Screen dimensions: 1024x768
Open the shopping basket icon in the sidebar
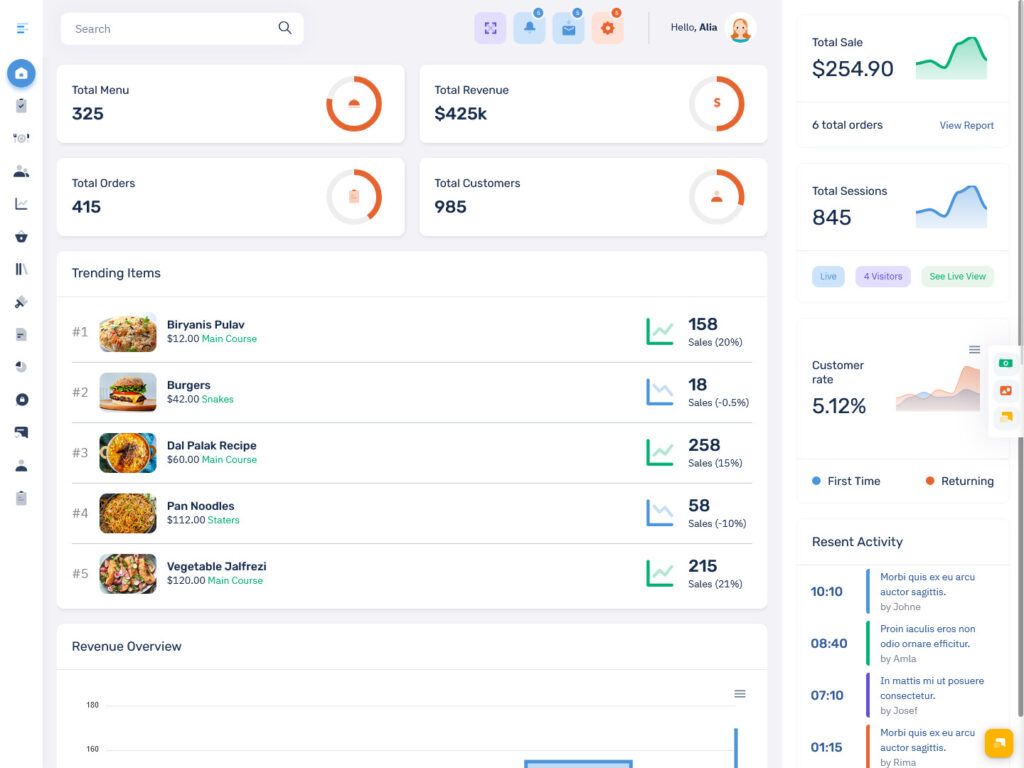20,235
